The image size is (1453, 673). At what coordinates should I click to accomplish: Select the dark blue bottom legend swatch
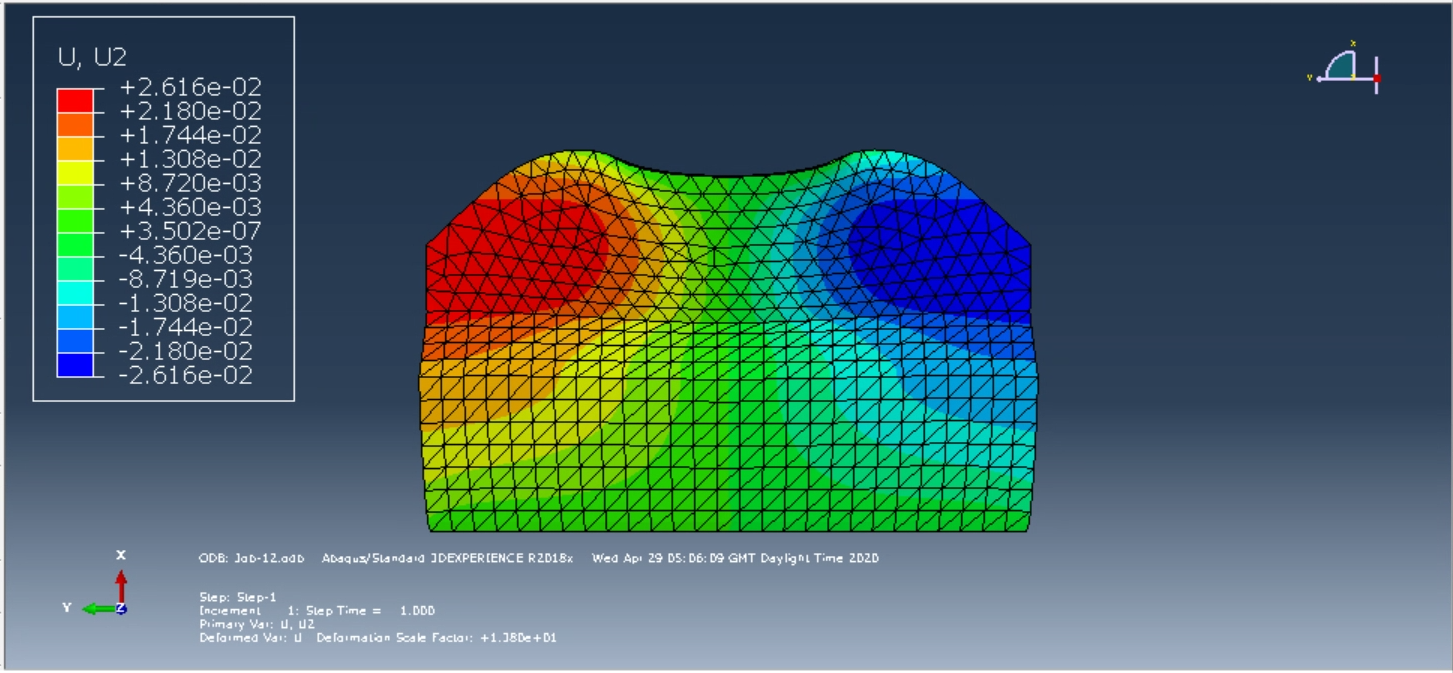click(75, 364)
